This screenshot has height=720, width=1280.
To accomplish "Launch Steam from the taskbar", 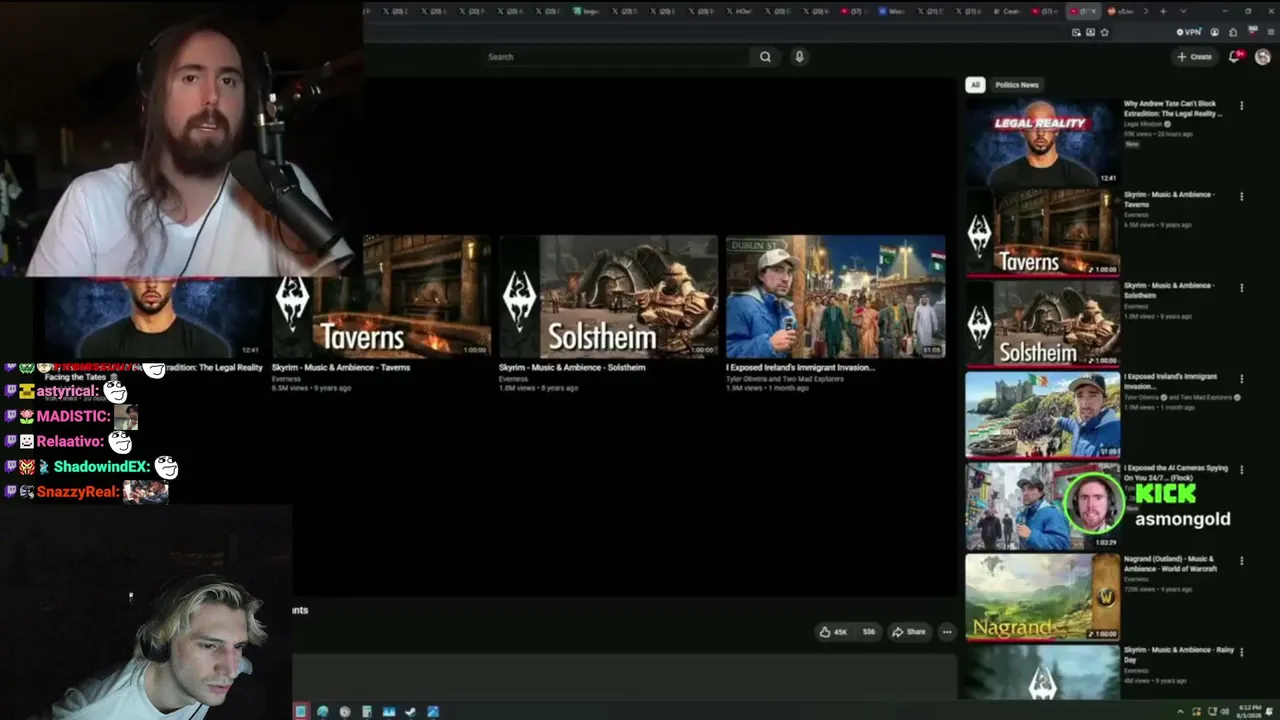I will point(410,711).
